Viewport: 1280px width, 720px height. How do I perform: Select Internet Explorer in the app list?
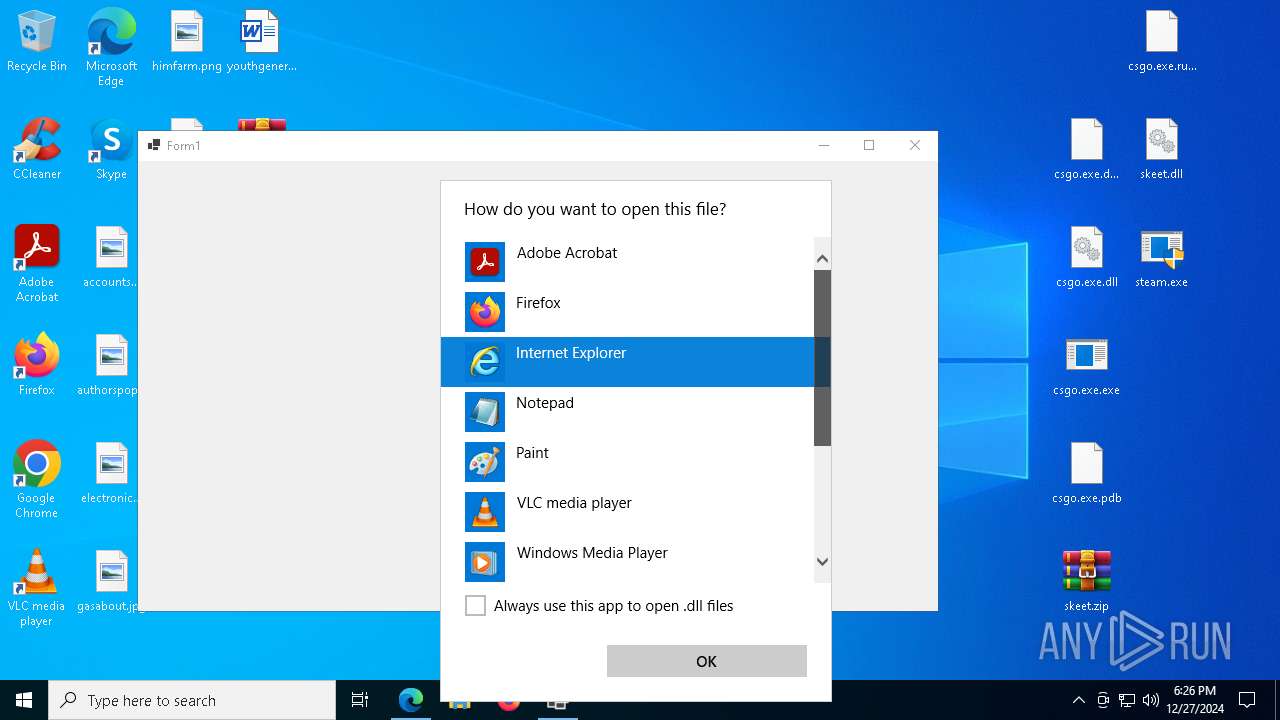click(628, 362)
